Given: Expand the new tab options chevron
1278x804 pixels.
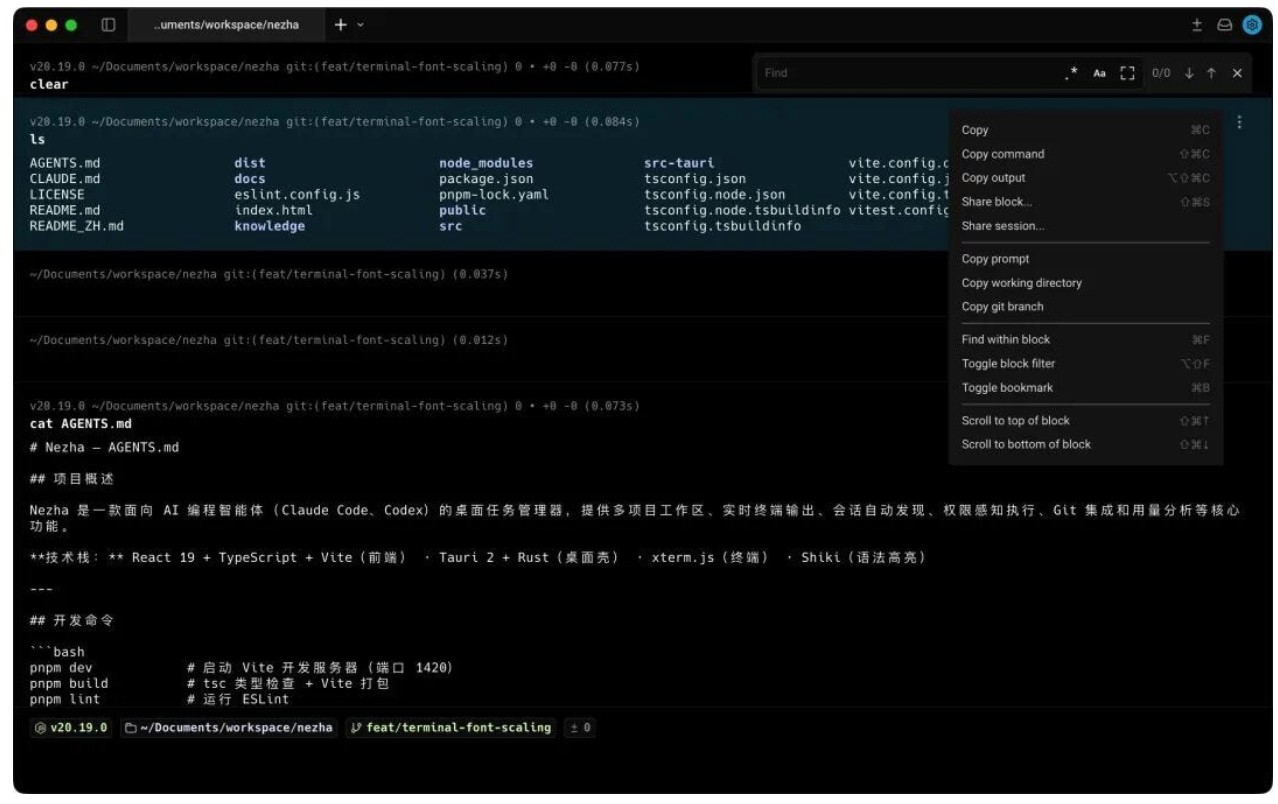Looking at the screenshot, I should coord(361,25).
